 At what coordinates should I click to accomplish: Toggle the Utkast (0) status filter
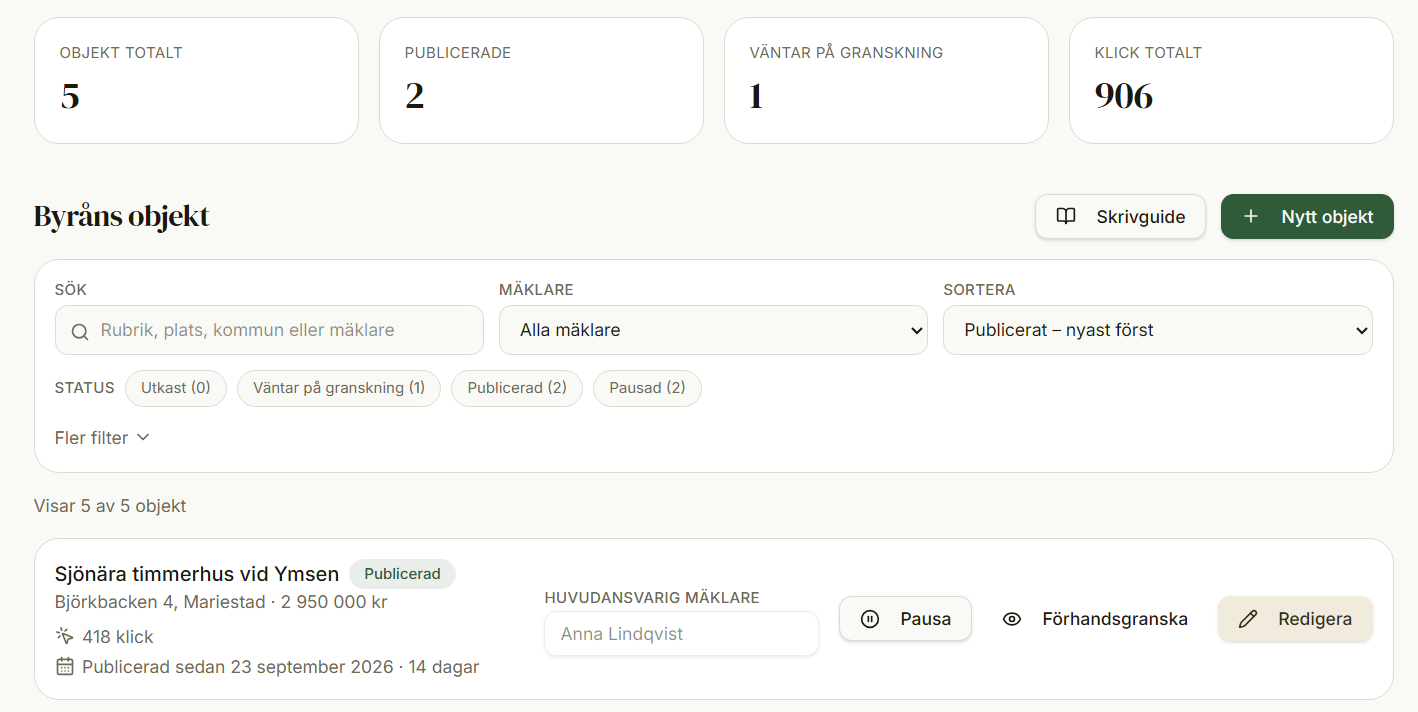176,388
